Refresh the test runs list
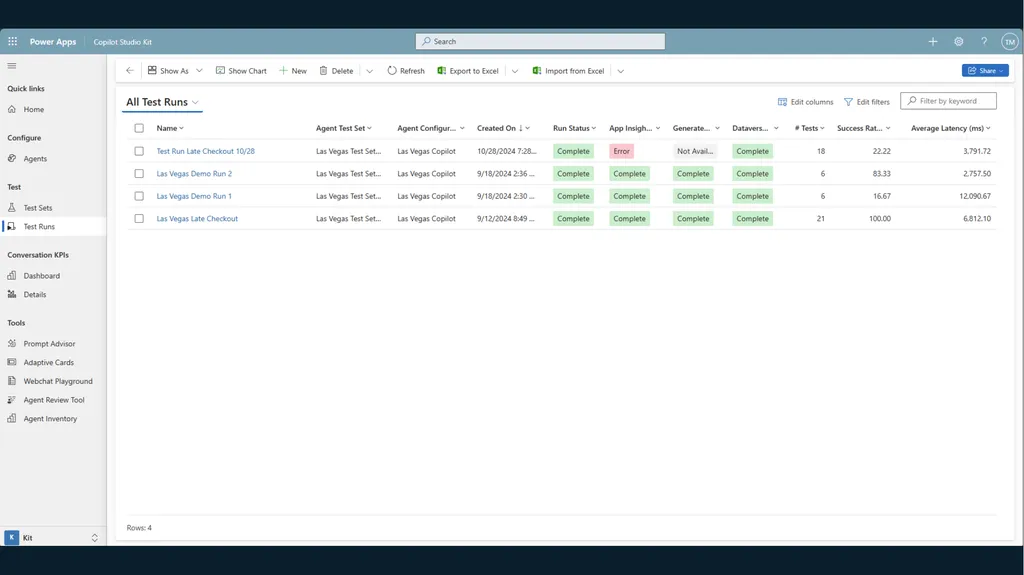 406,71
